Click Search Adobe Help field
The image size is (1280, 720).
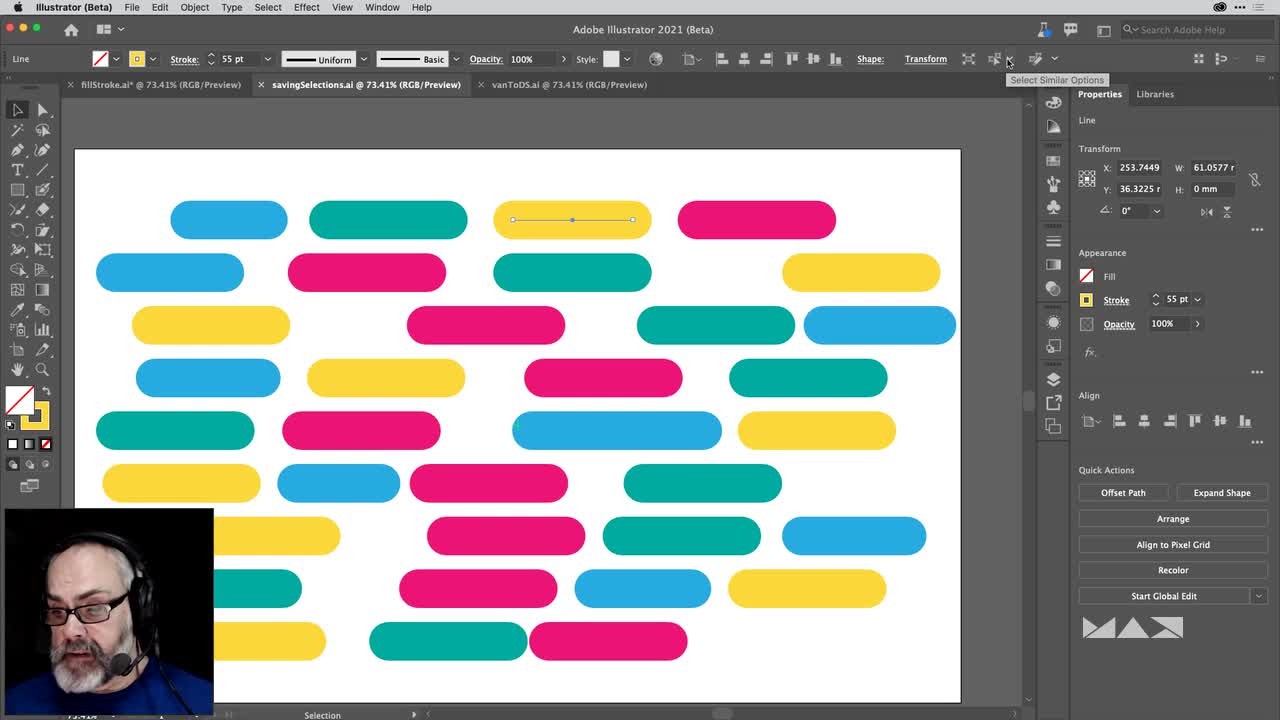click(x=1195, y=30)
